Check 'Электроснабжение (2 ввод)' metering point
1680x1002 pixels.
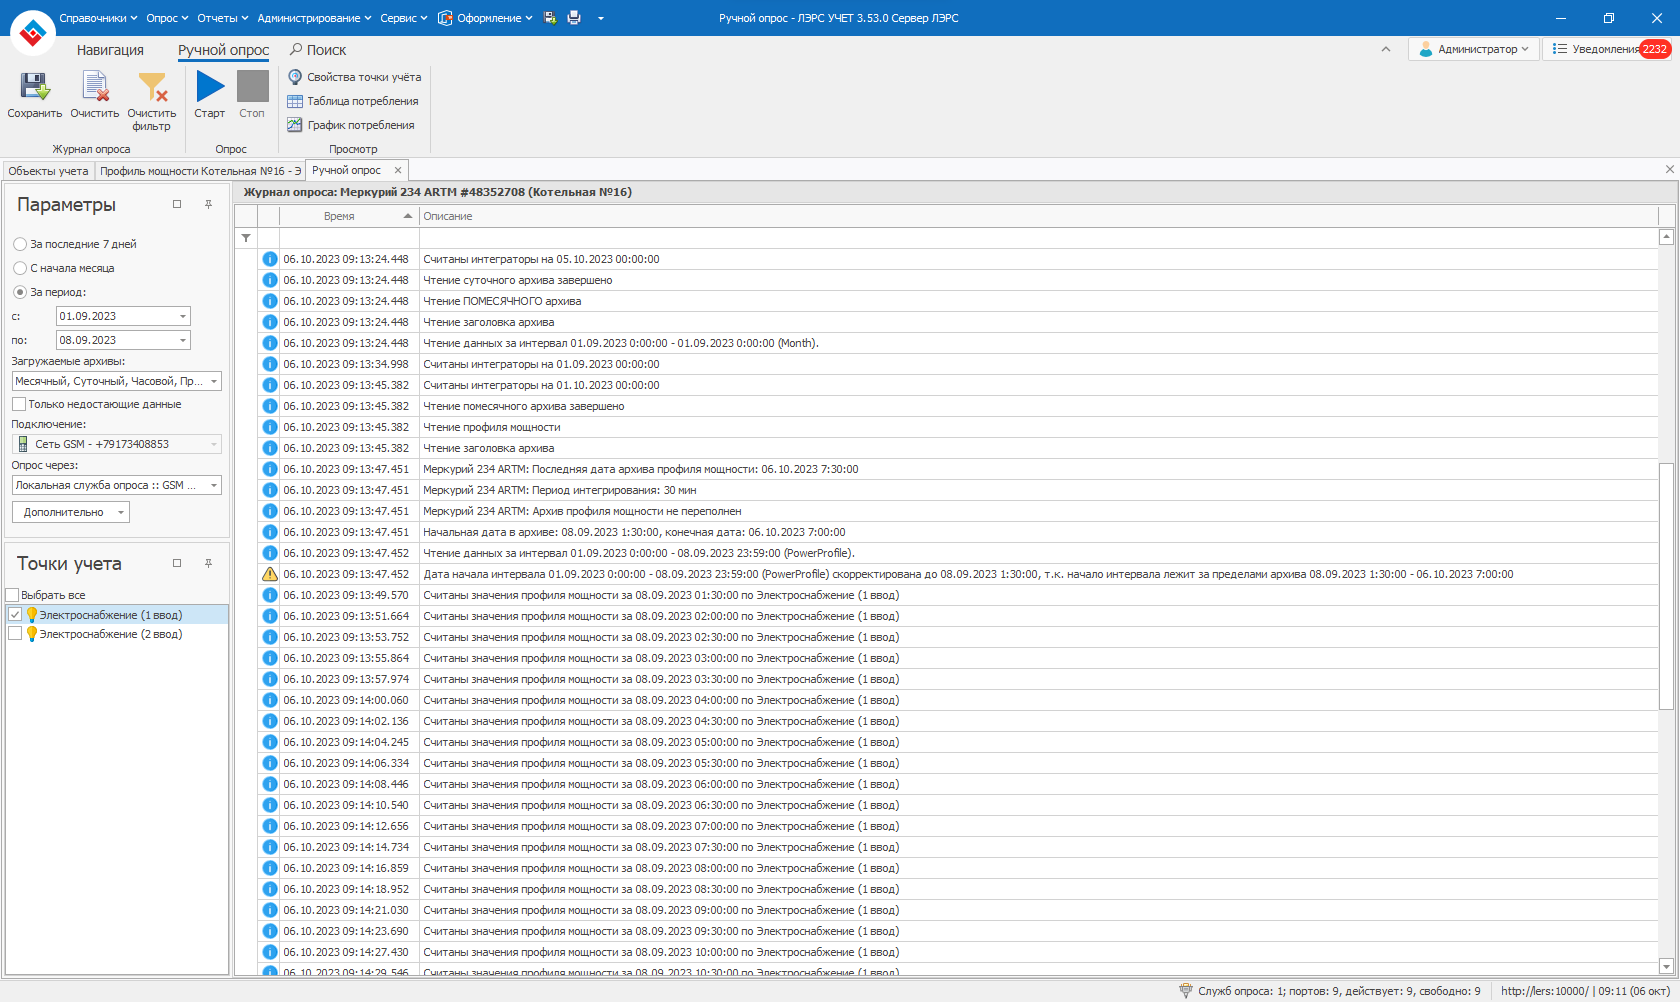click(15, 634)
